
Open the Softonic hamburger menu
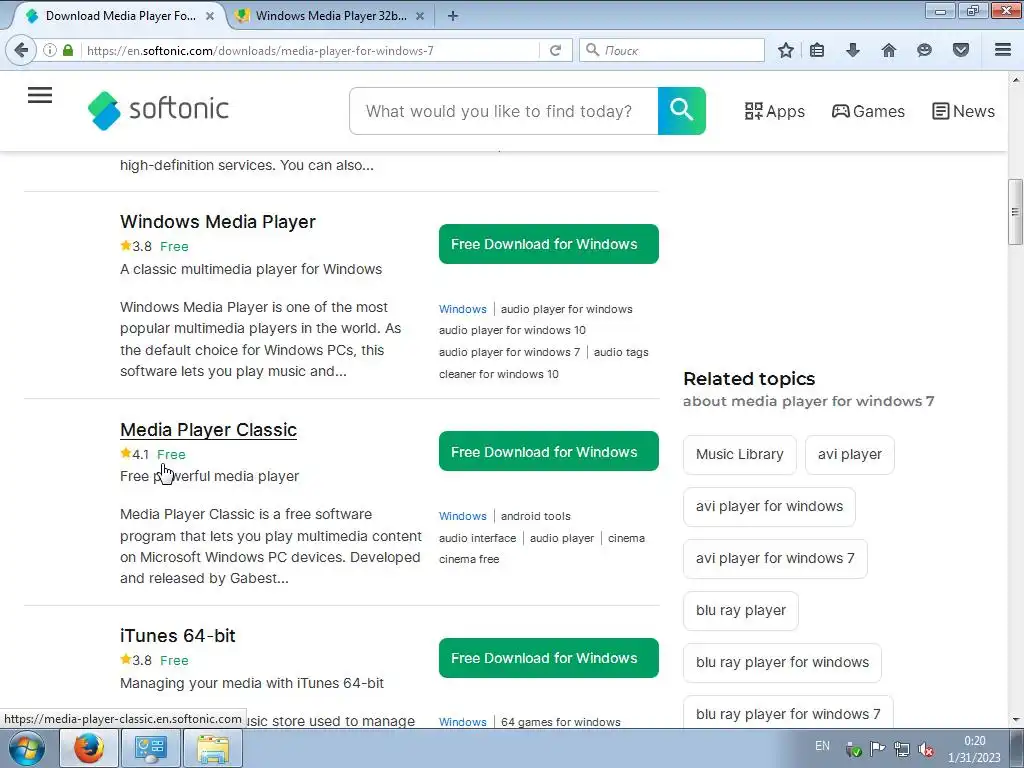pos(40,95)
